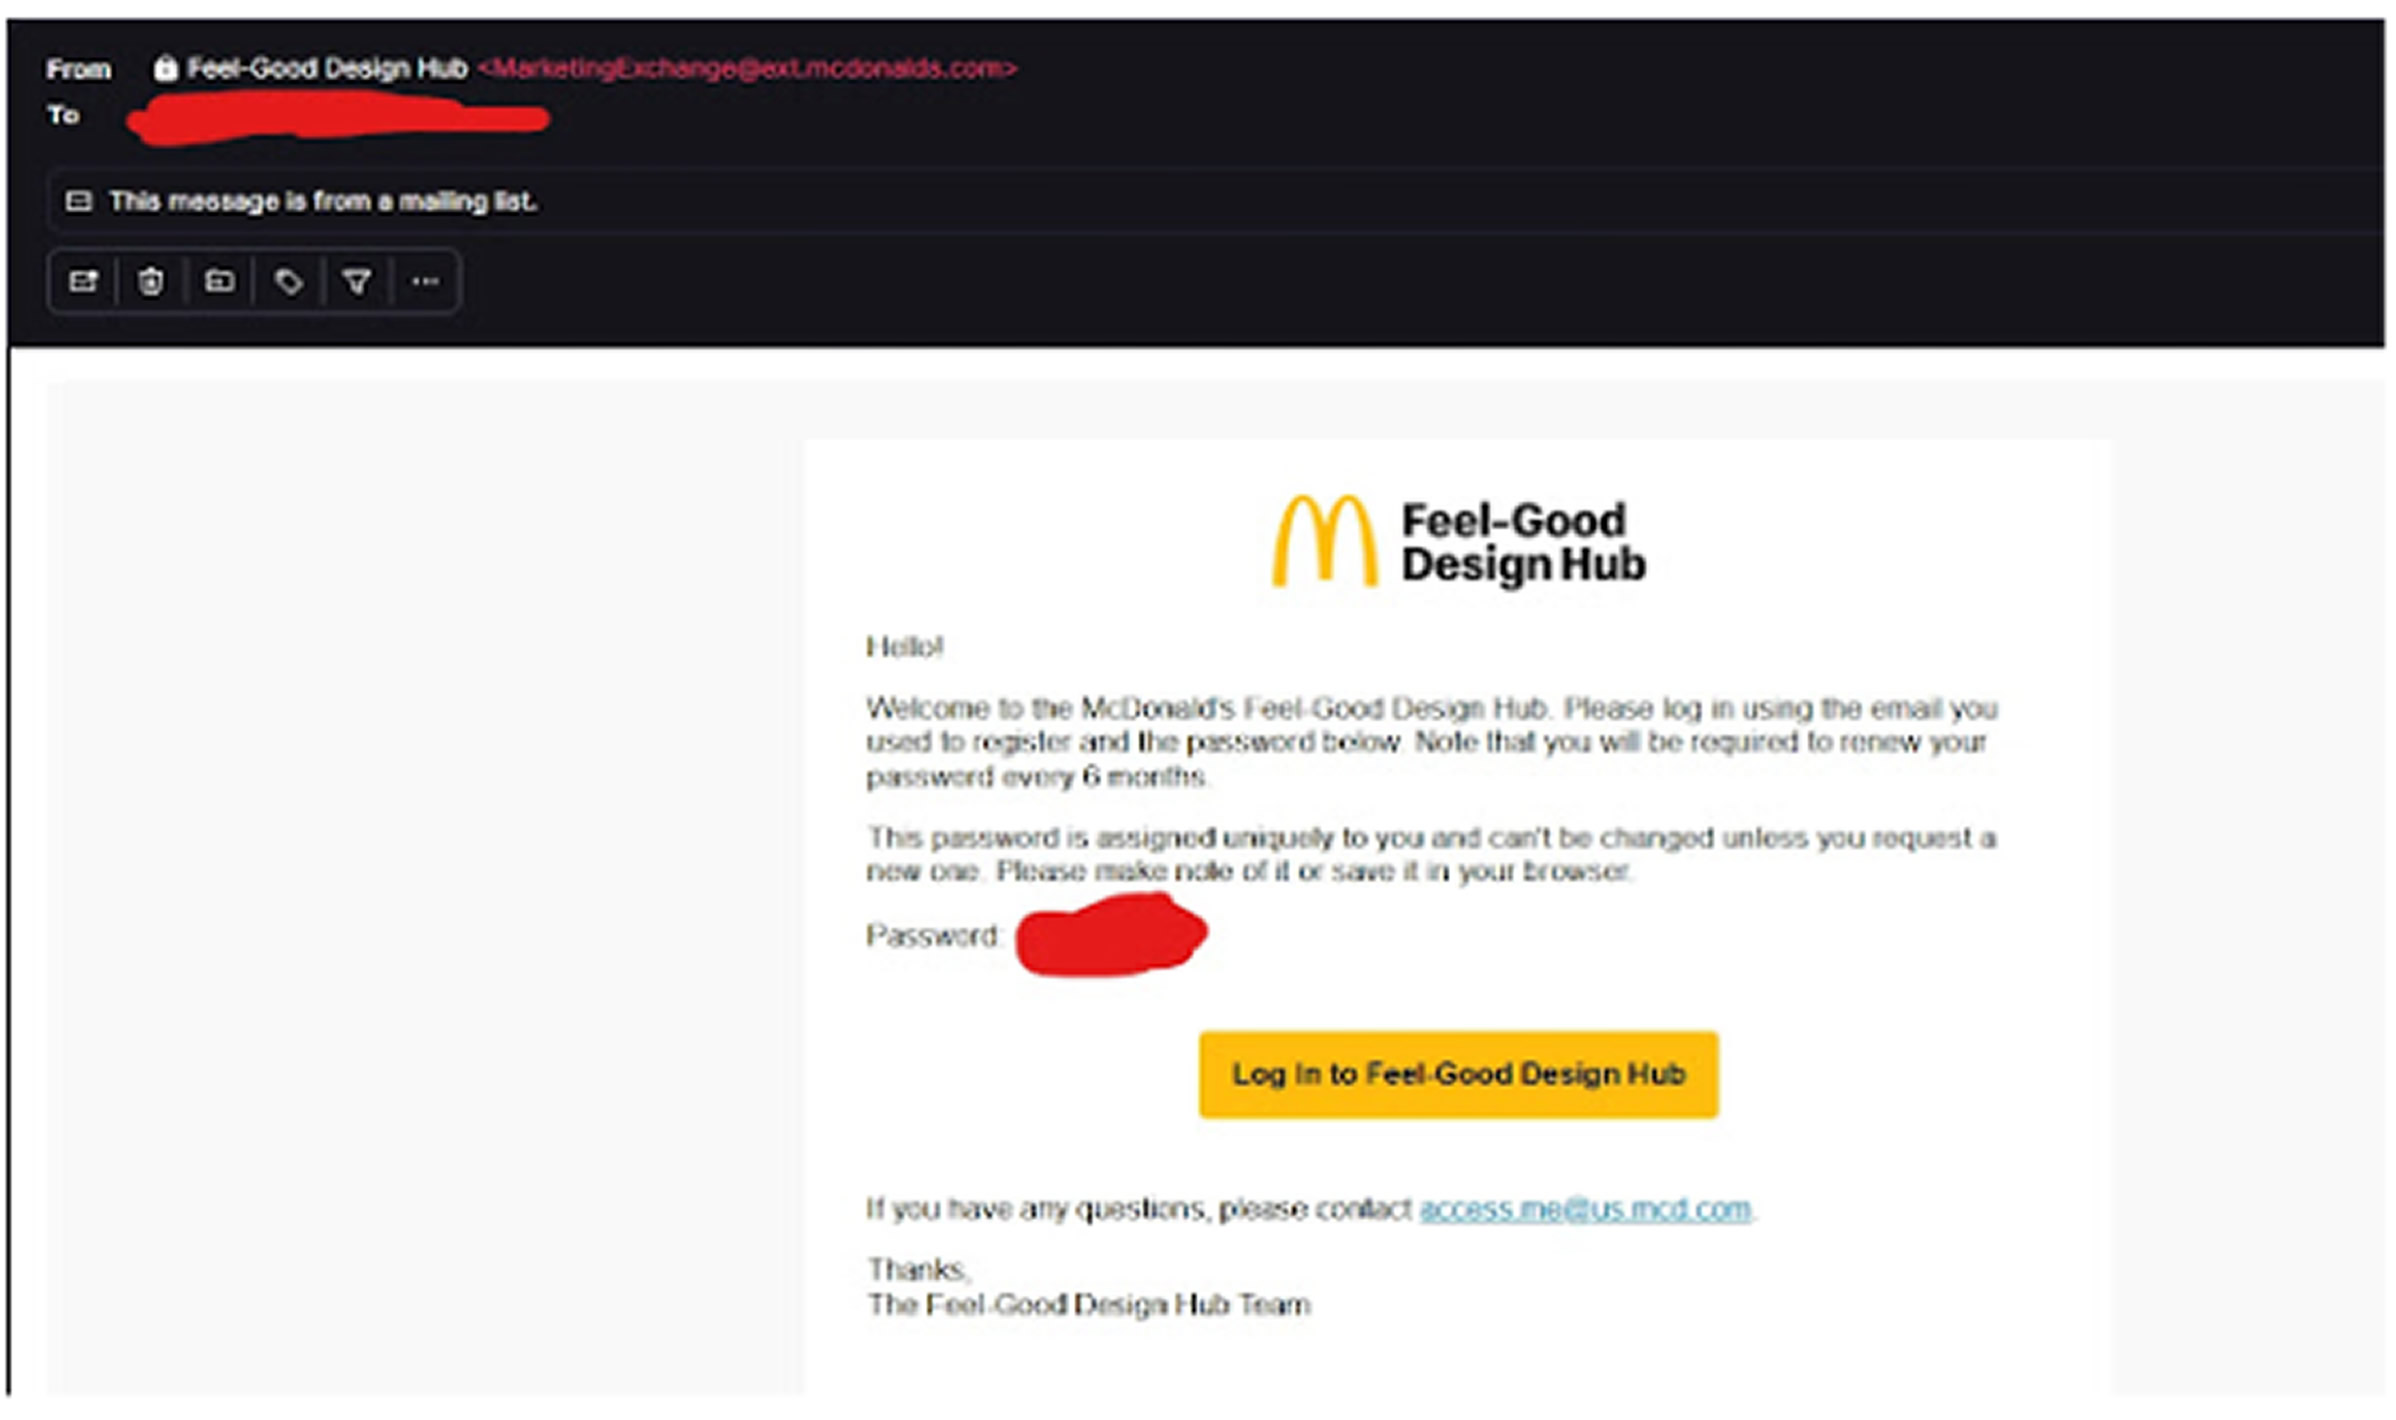Click the McDonald's golden arches logo
This screenshot has width=2396, height=1420.
coord(1325,541)
